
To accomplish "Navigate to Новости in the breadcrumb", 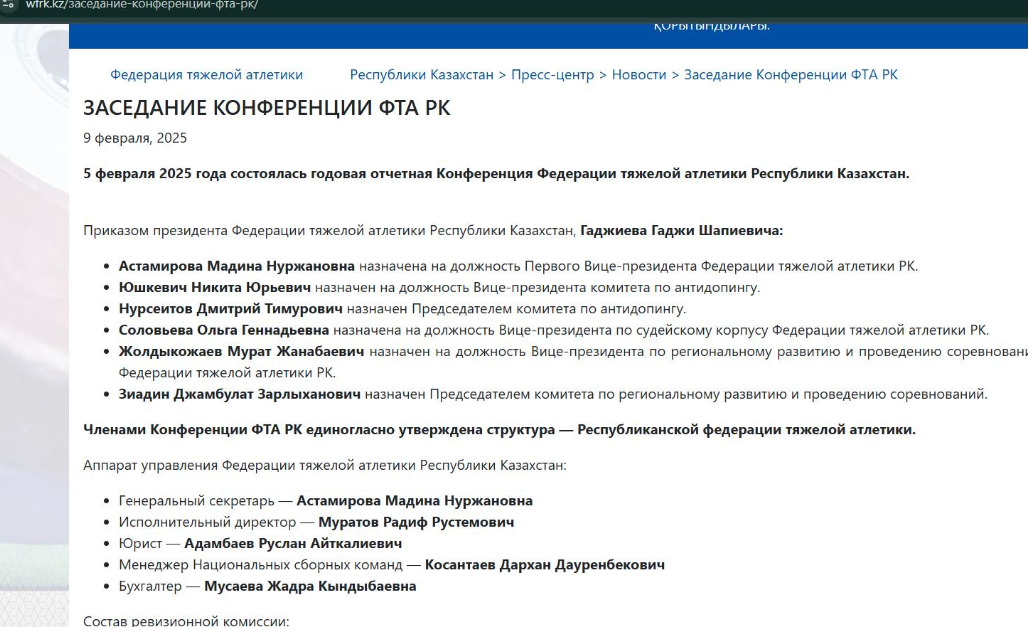I will 638,75.
